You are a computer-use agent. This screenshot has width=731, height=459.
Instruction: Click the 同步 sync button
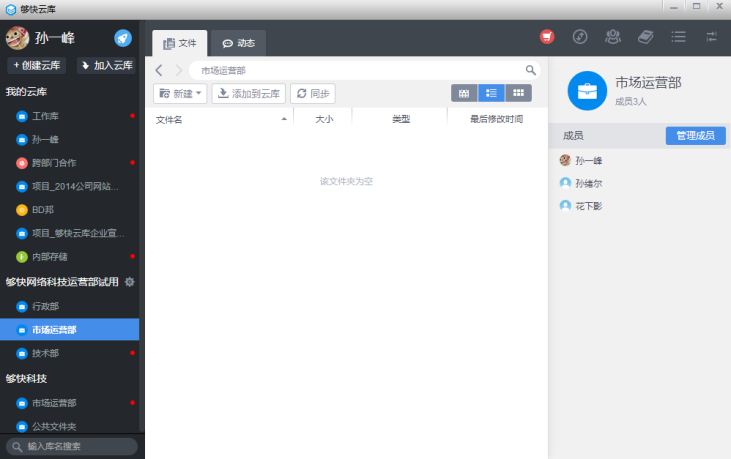coord(313,94)
